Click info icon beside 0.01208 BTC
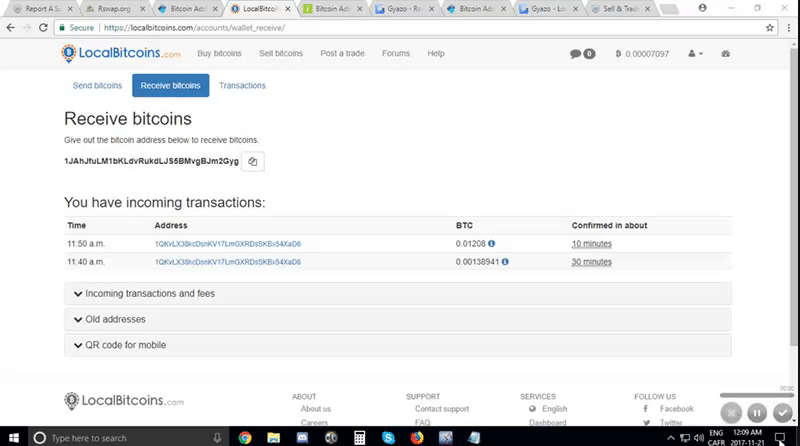The image size is (800, 446). (x=491, y=243)
